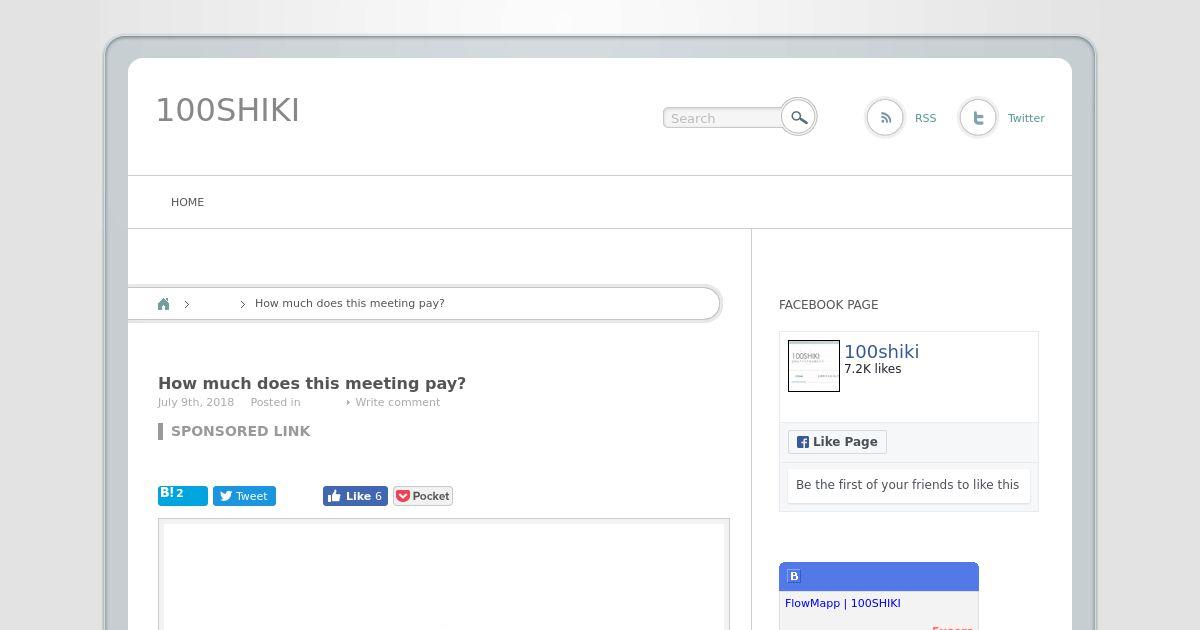Click the Twitter text link
Image resolution: width=1200 pixels, height=630 pixels.
pyautogui.click(x=1026, y=118)
